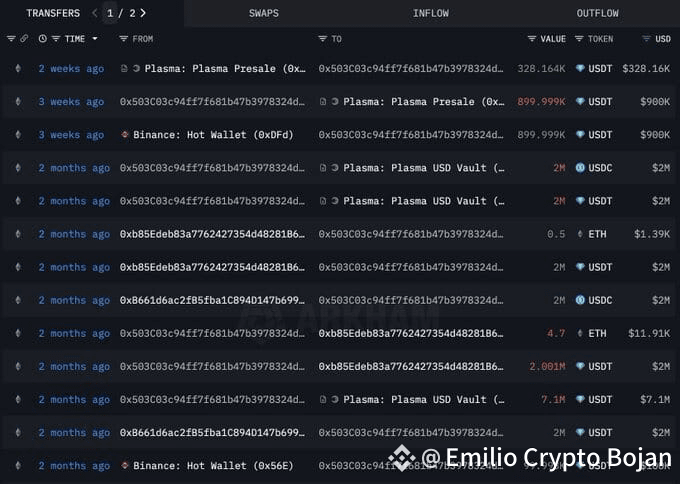Click the '$11.91K' USD amount
This screenshot has width=680, height=484.
[x=649, y=334]
